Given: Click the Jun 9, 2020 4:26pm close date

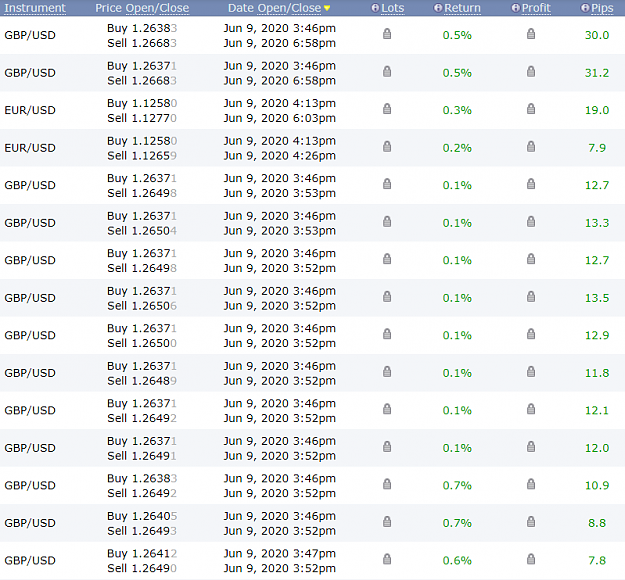Looking at the screenshot, I should (279, 155).
